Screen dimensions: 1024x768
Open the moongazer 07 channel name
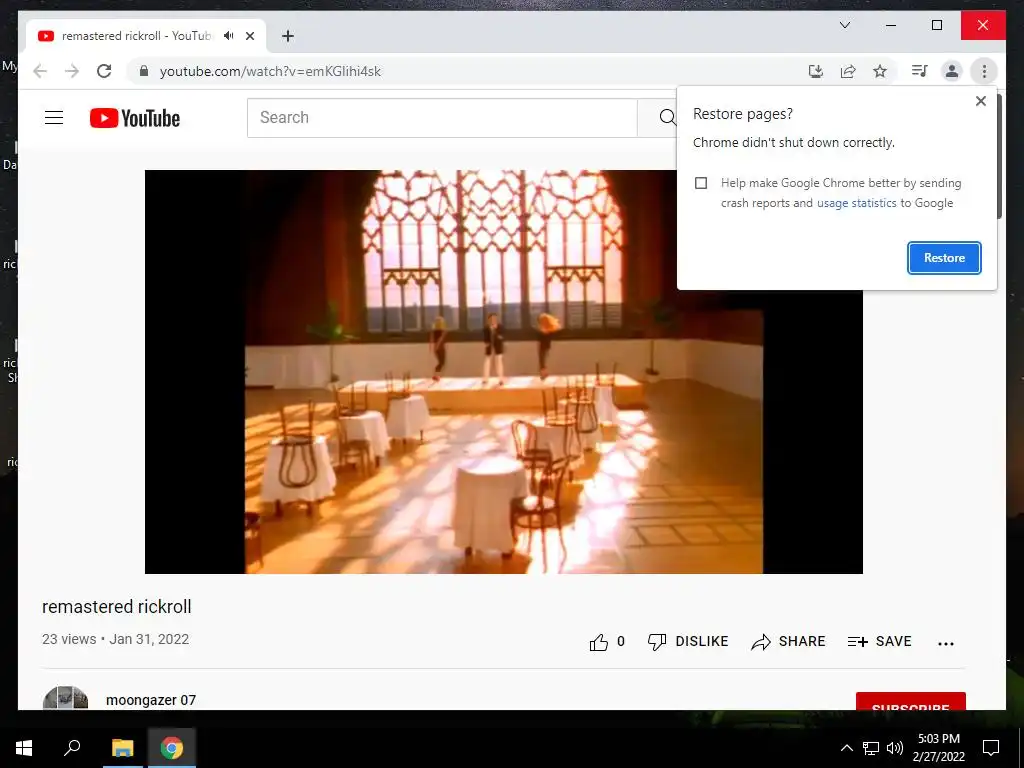(151, 700)
